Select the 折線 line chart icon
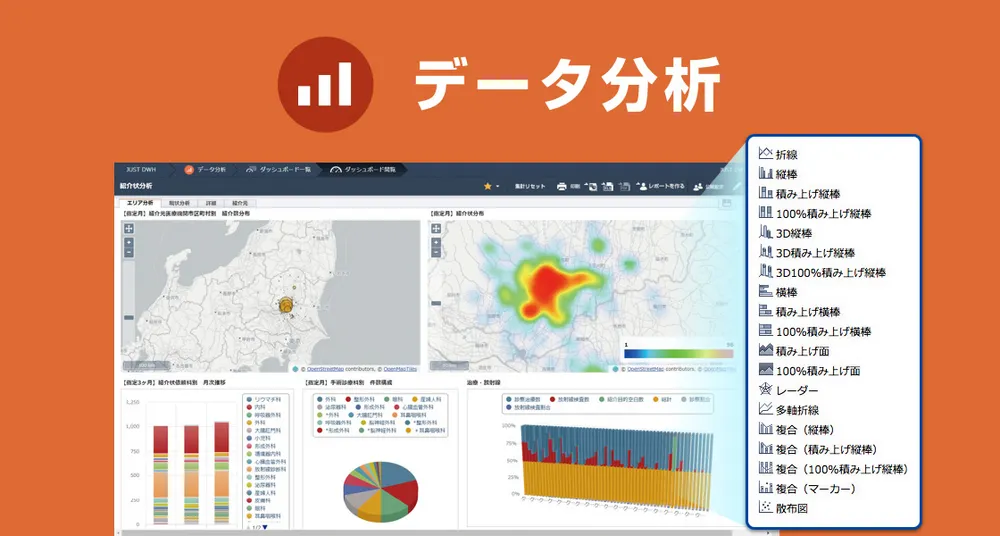 (766, 154)
